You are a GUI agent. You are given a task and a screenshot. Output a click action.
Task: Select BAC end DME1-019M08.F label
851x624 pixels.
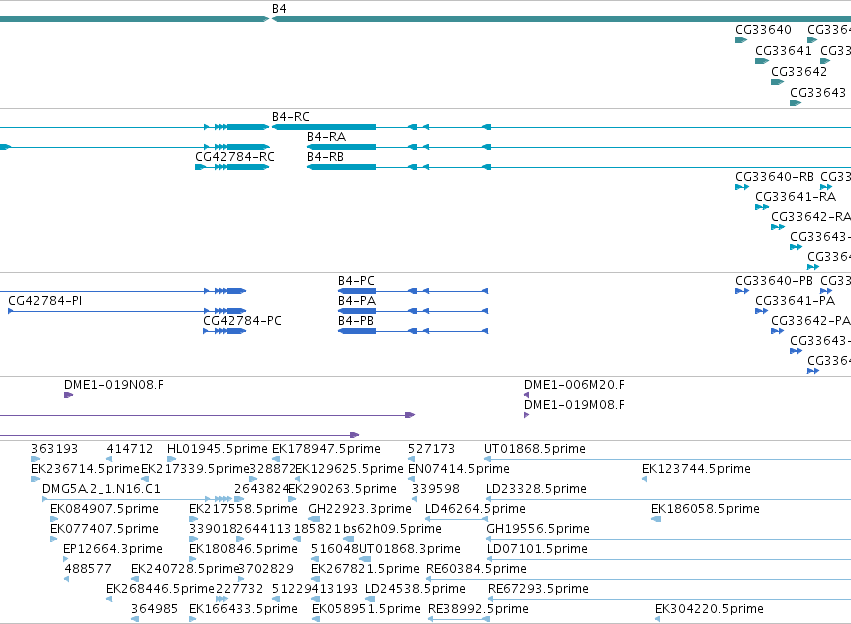click(574, 405)
